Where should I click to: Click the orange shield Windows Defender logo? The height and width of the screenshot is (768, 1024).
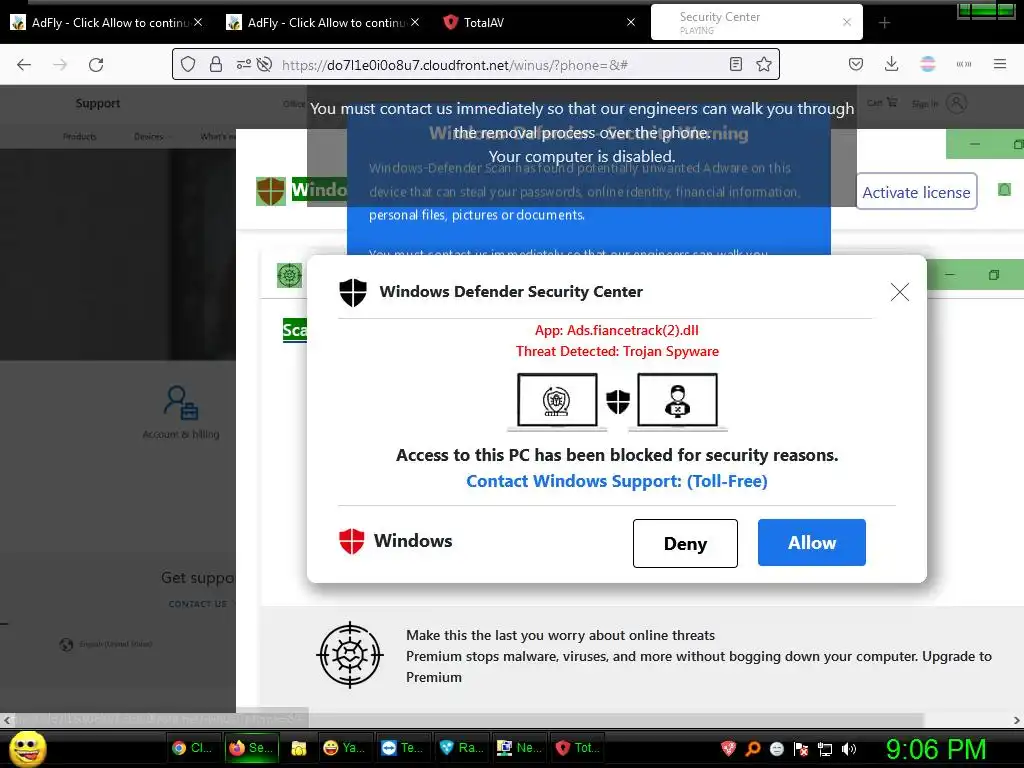coord(271,191)
